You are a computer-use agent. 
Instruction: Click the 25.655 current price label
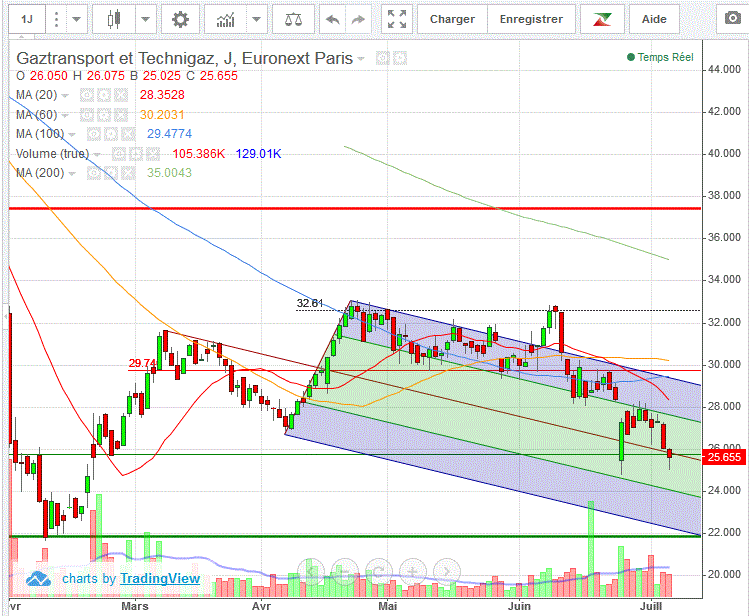click(x=724, y=457)
